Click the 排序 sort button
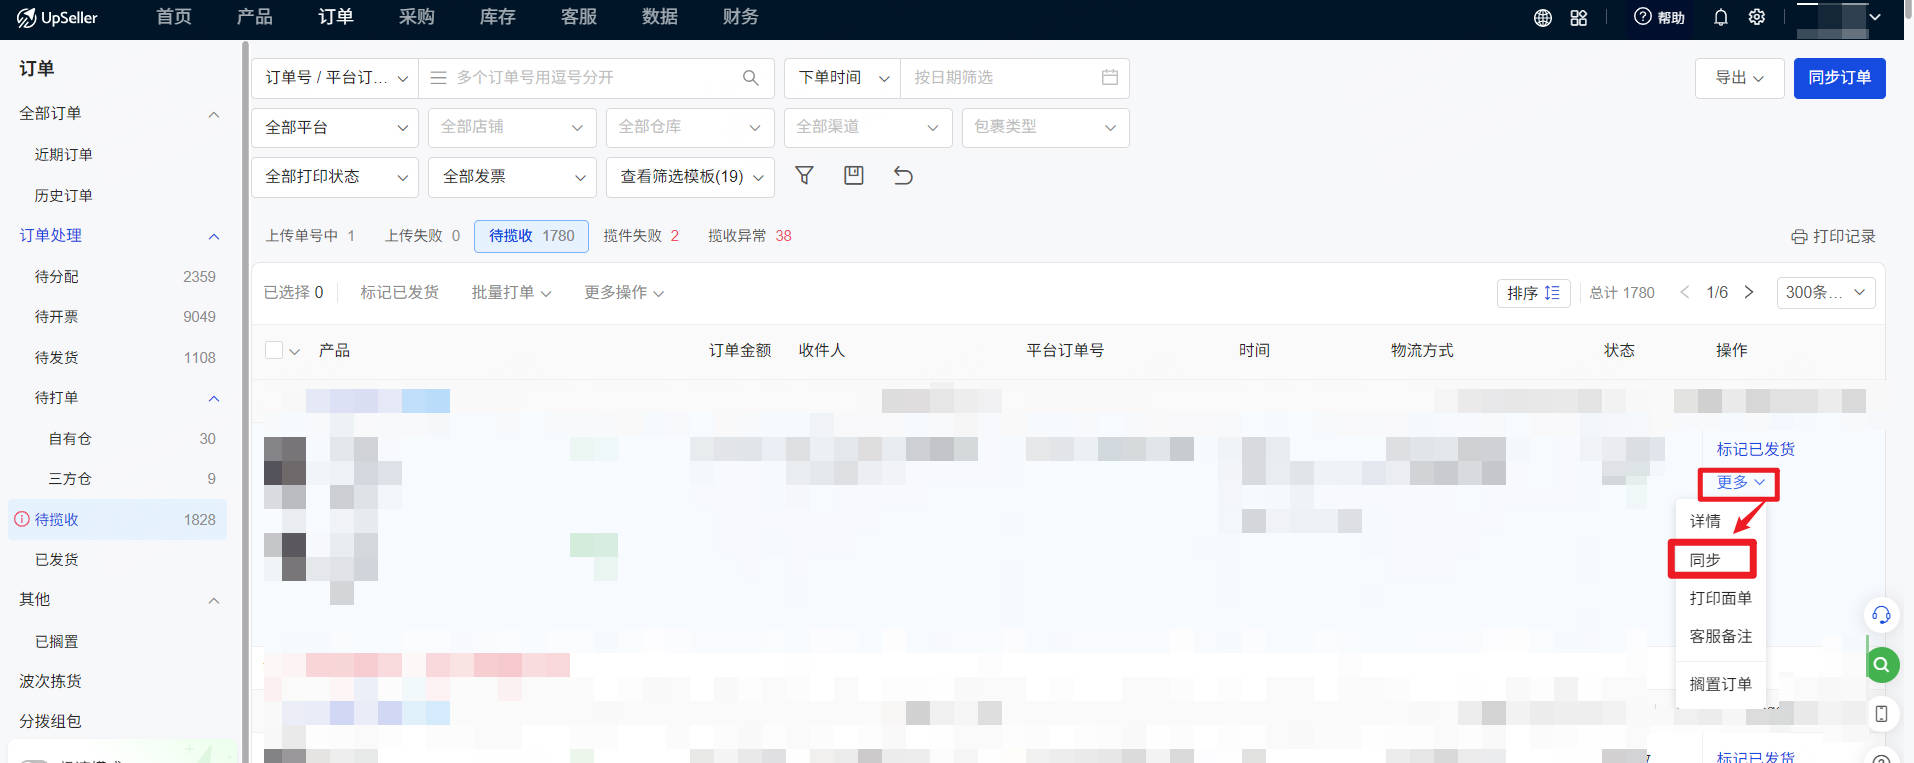The image size is (1914, 763). click(1533, 292)
